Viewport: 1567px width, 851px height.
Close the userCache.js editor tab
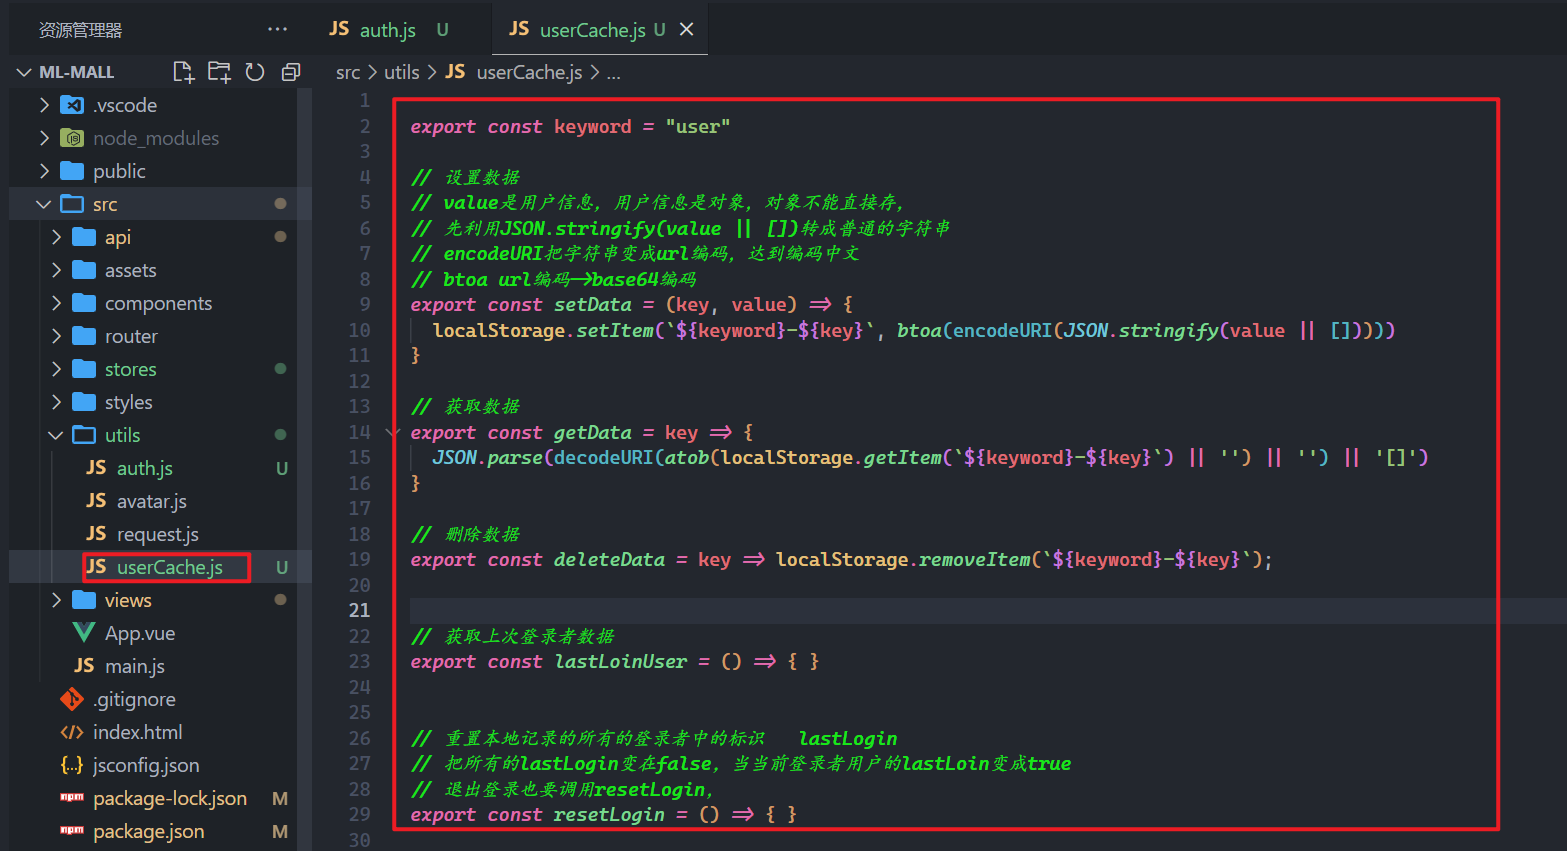pyautogui.click(x=687, y=29)
